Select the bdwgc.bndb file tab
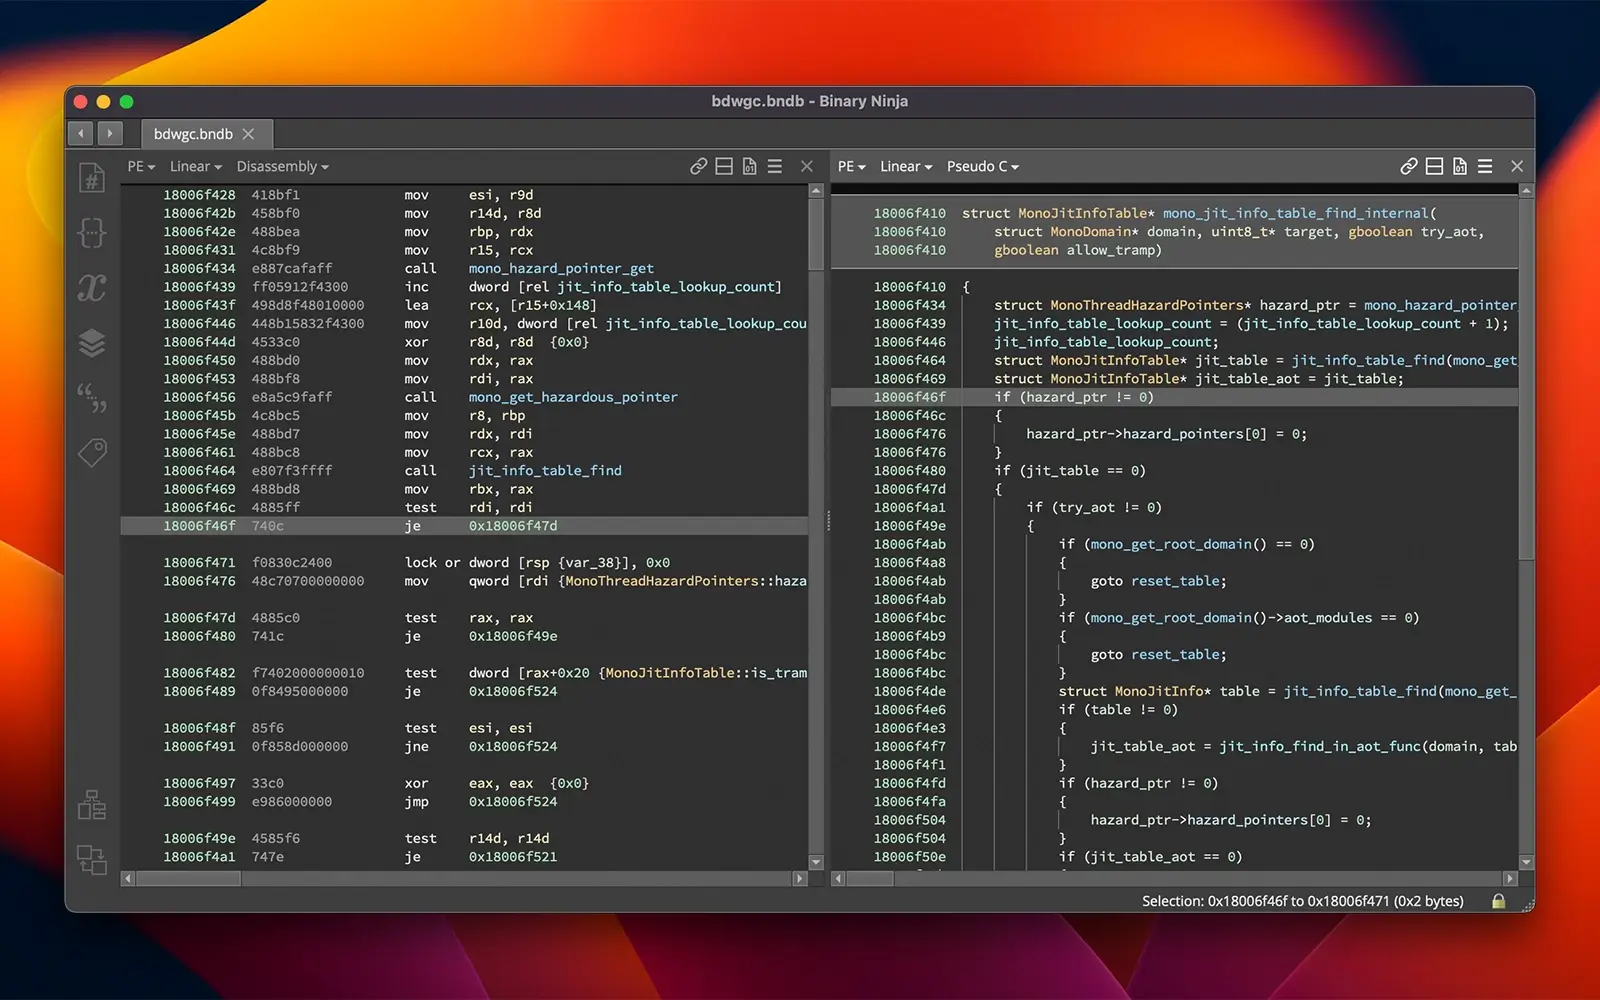The image size is (1600, 1000). point(194,134)
